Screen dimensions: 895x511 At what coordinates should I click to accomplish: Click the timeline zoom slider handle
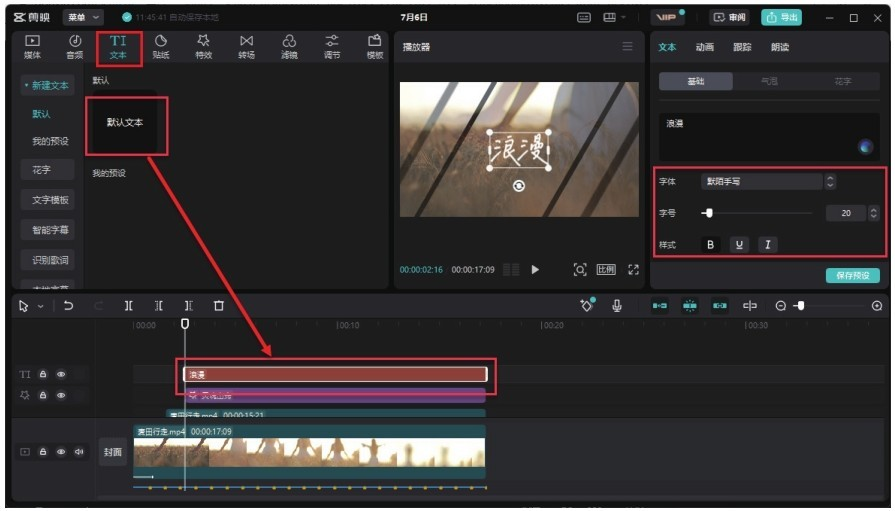pyautogui.click(x=801, y=306)
